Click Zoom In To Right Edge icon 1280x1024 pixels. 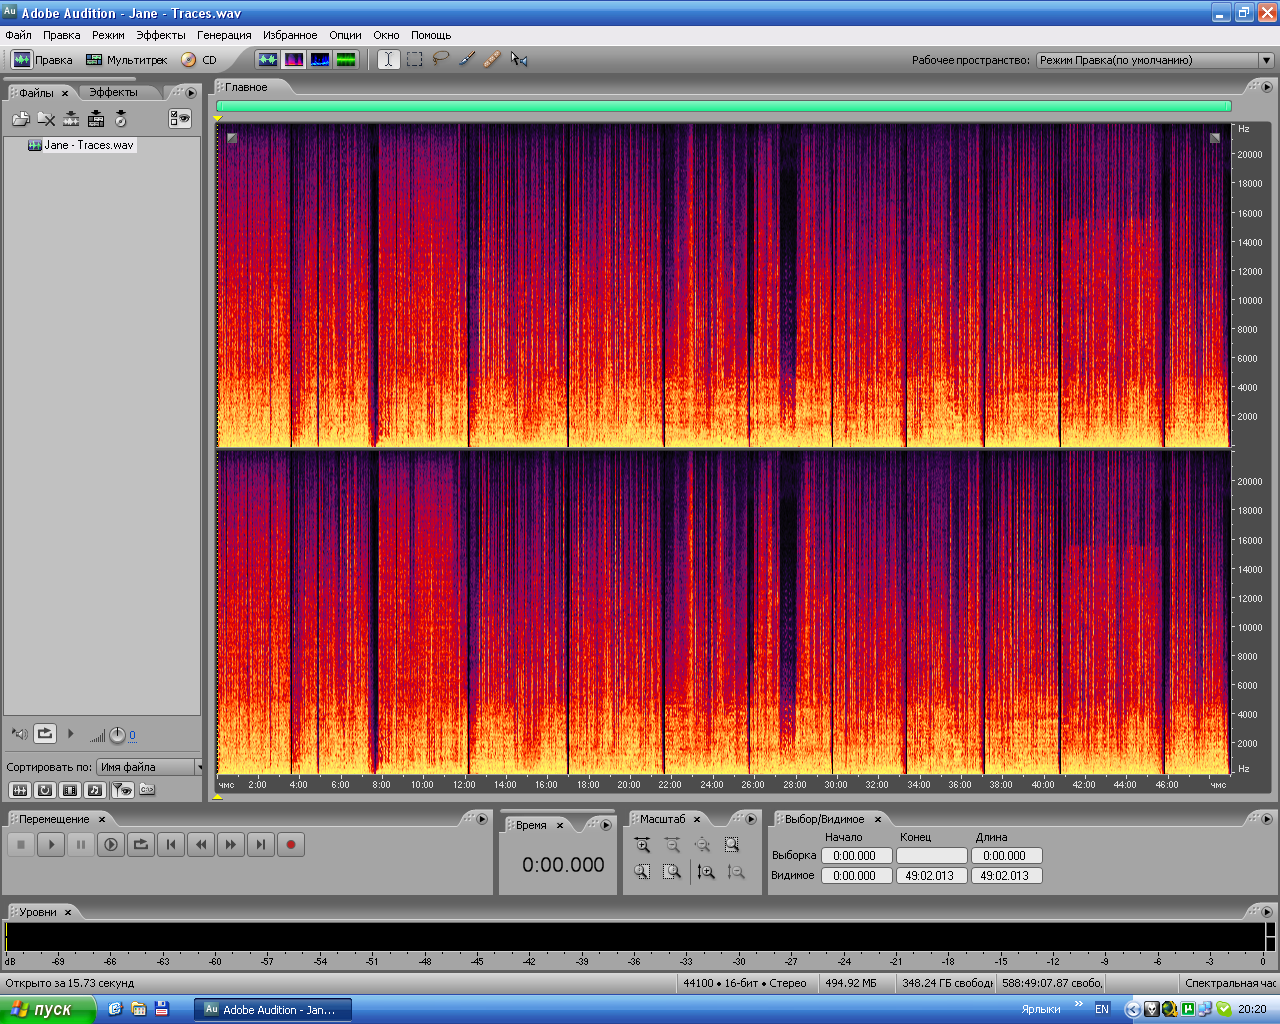672,872
